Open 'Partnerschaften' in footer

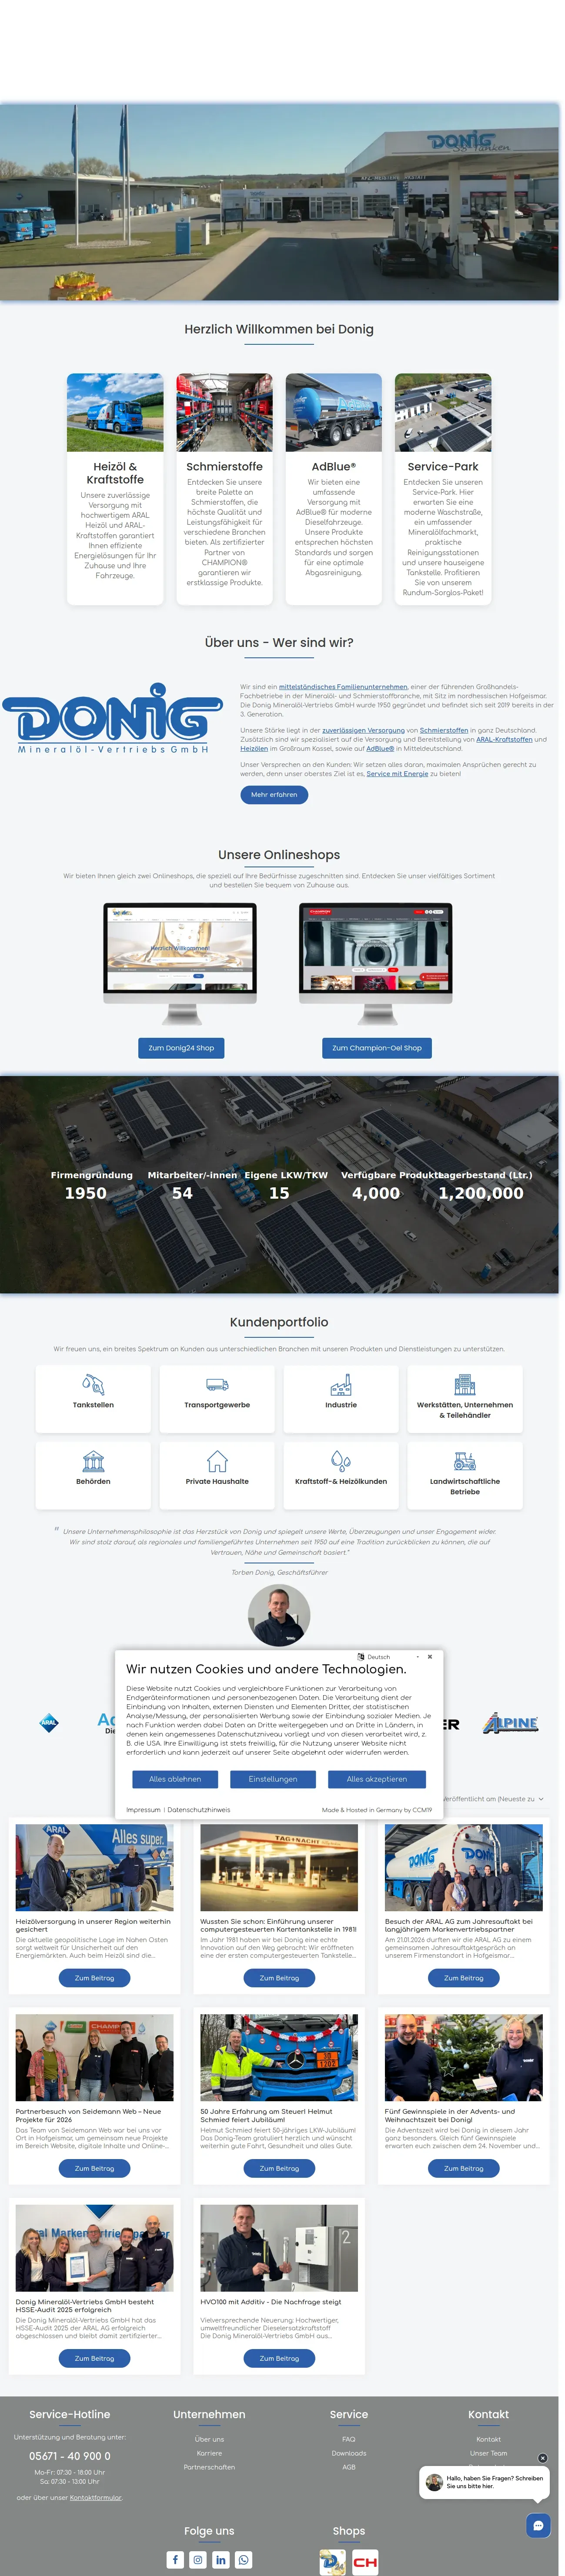click(x=209, y=2467)
